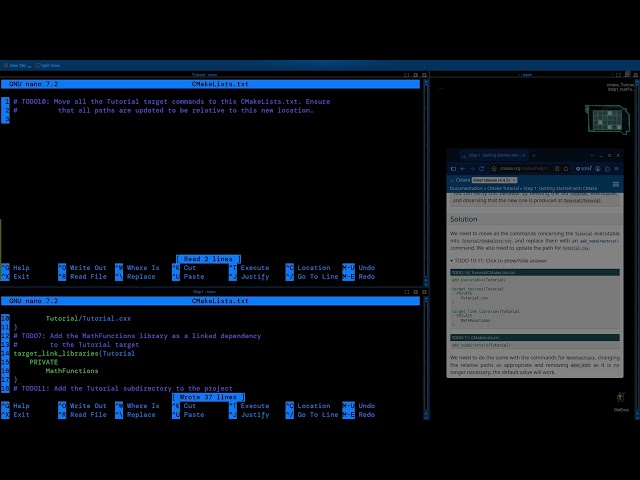The image size is (640, 480).
Task: Open the browser extensions icon
Action: (x=607, y=169)
